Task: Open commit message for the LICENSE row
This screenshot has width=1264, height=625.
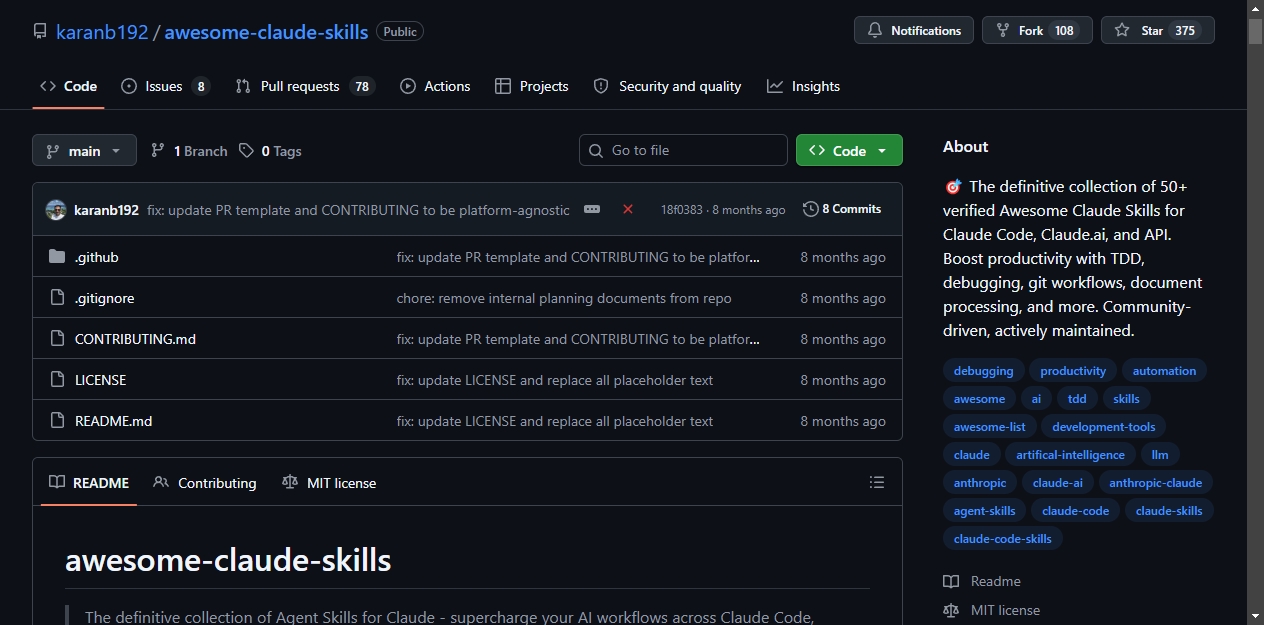Action: 555,380
